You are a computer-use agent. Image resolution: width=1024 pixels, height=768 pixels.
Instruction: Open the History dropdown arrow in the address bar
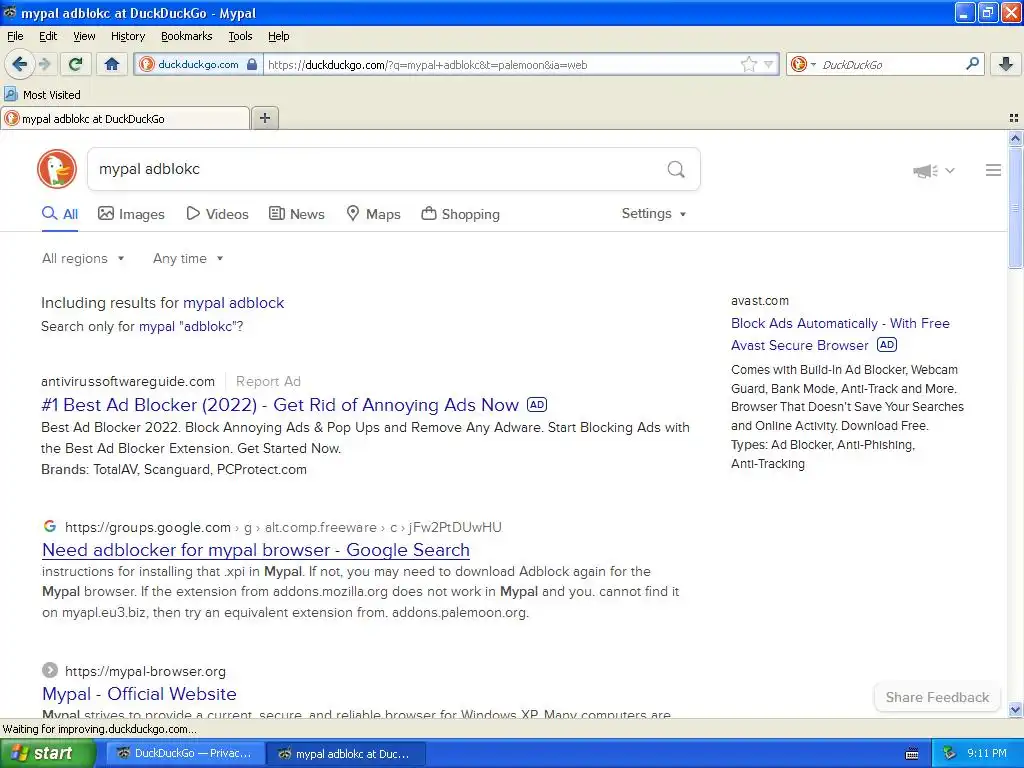pos(769,64)
